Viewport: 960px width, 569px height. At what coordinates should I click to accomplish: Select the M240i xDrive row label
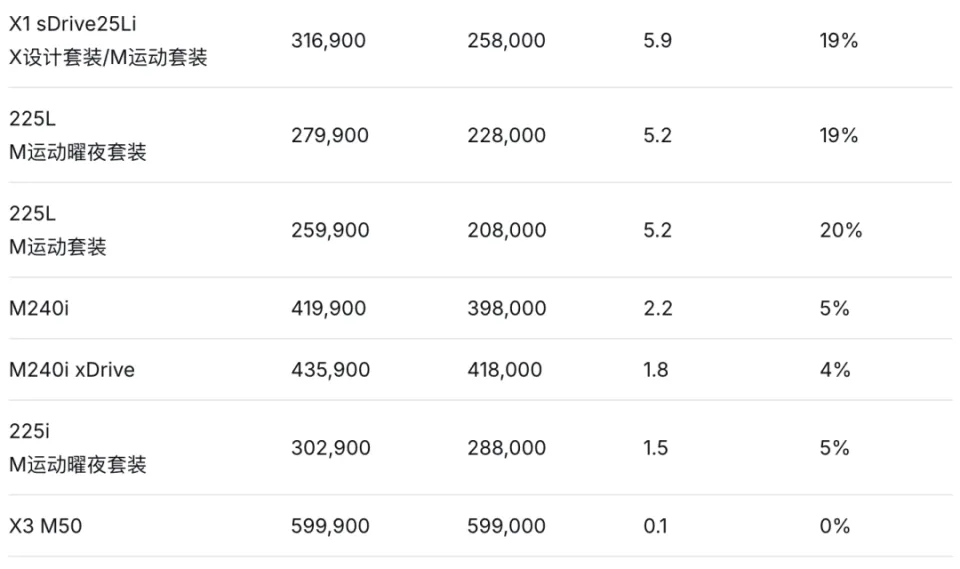[x=72, y=370]
